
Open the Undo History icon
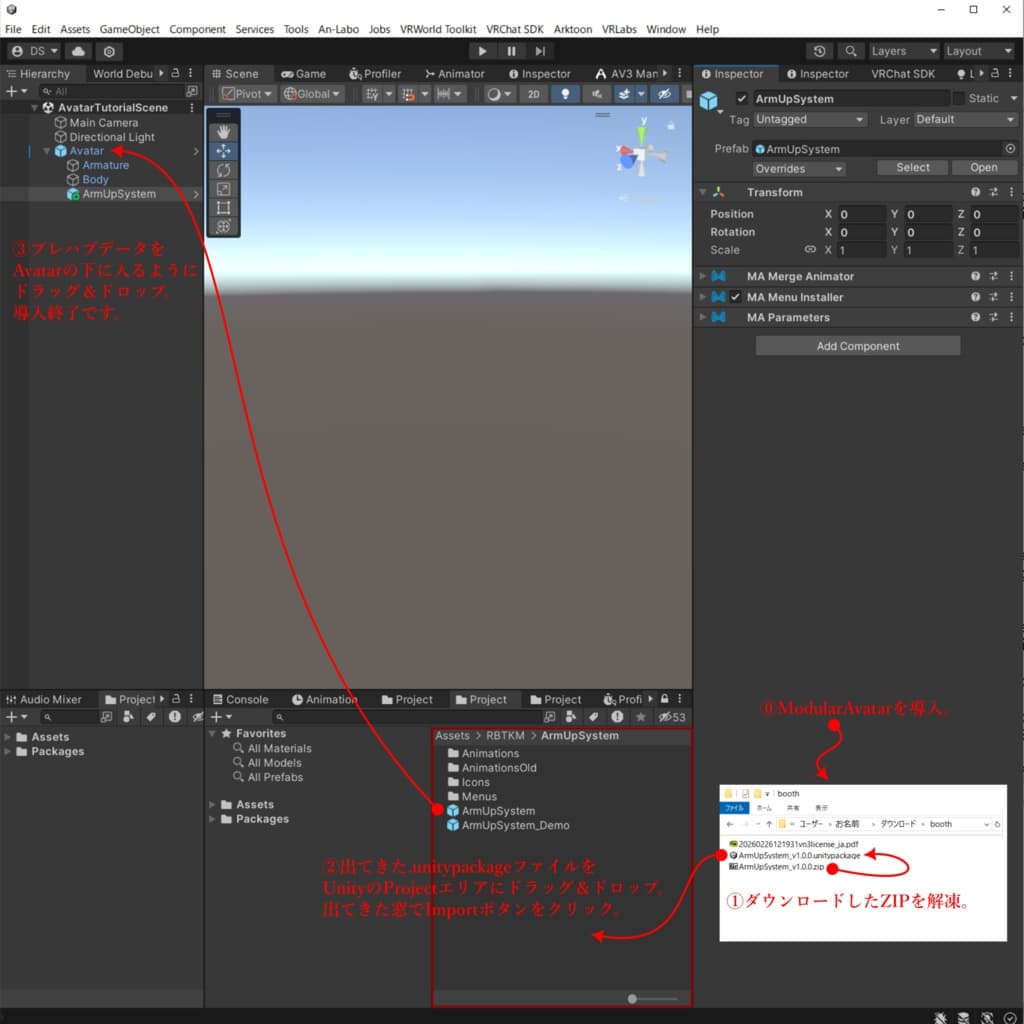point(819,51)
